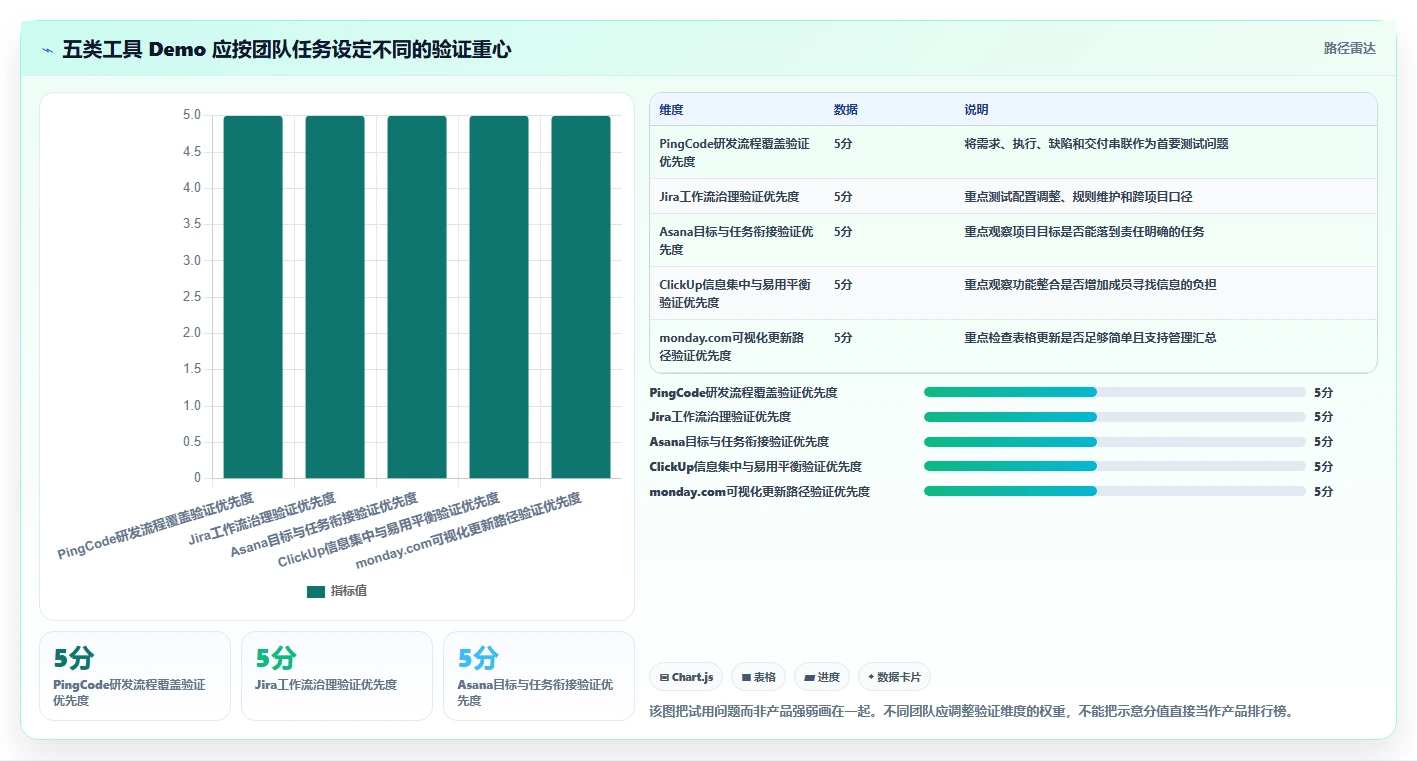Click 重点观察功能整合是否增加成员 description

pyautogui.click(x=1090, y=284)
